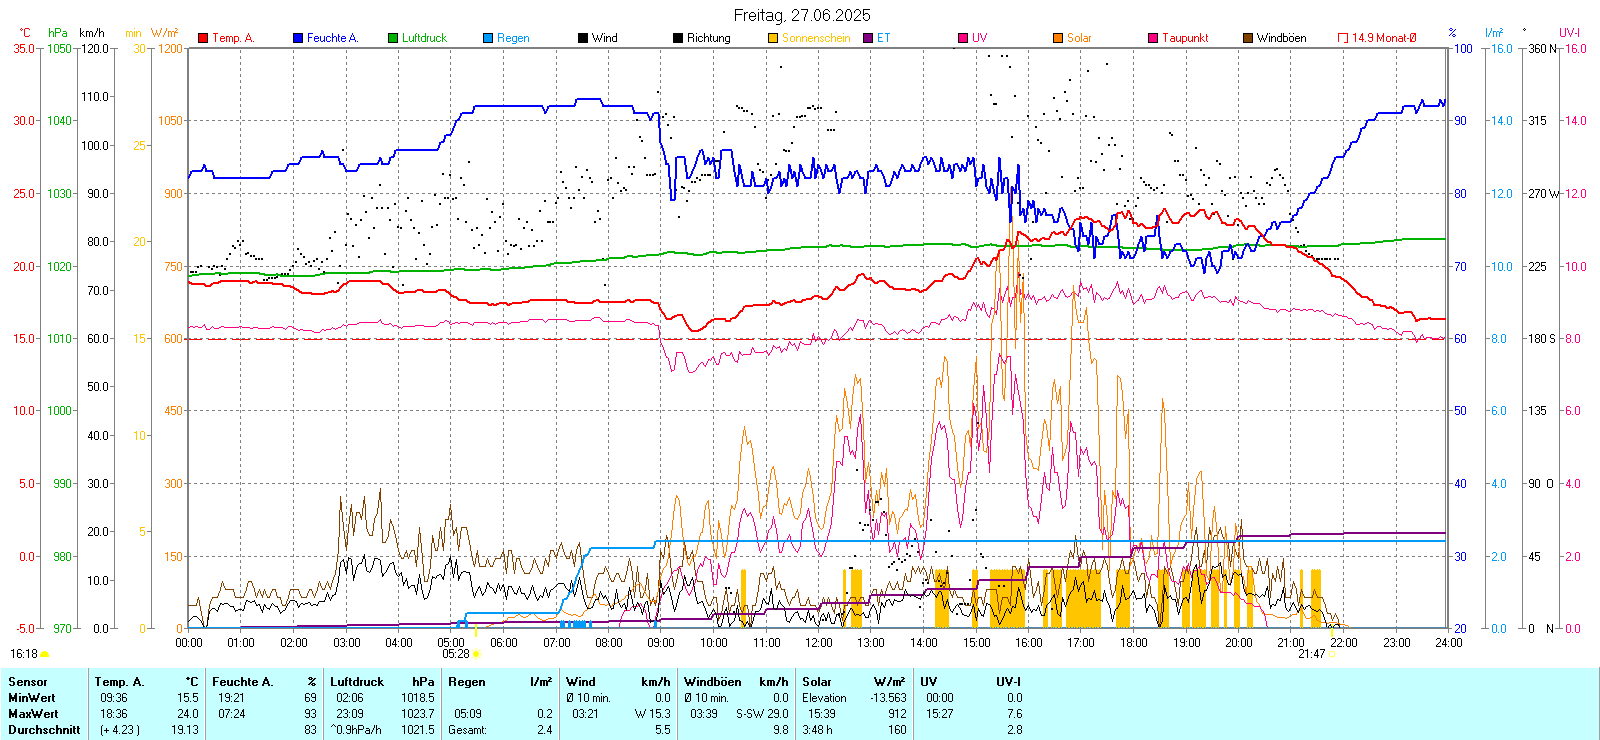
Task: Click the black Richtung legend square
Action: click(678, 38)
